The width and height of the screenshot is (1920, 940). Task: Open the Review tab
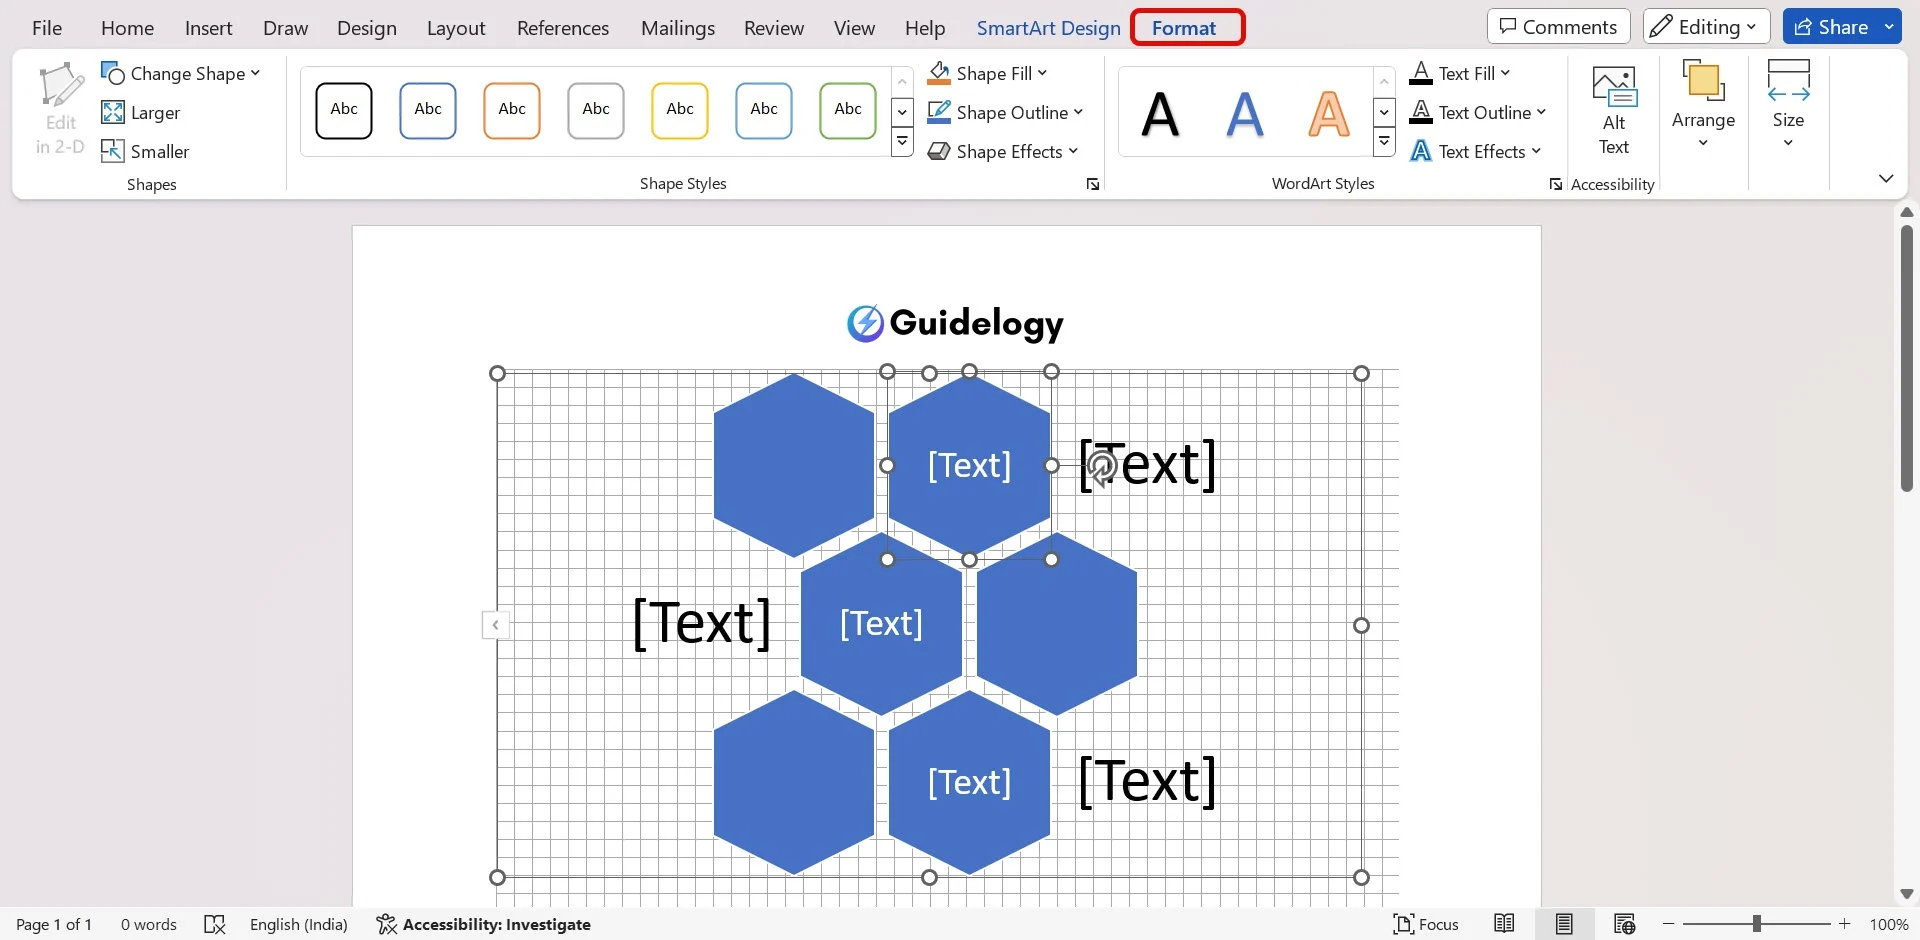coord(774,28)
